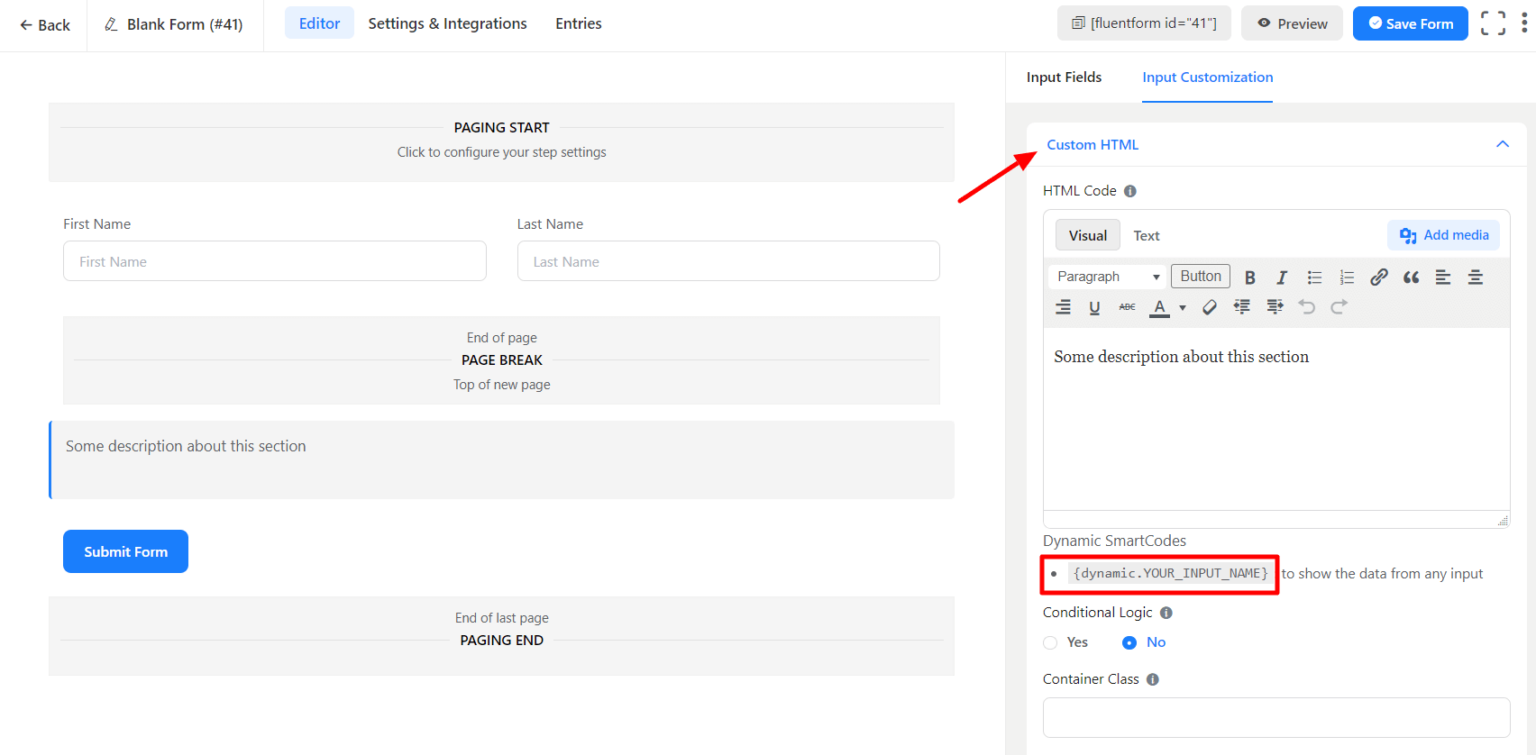Underline the selected text
The height and width of the screenshot is (755, 1536).
[1094, 307]
